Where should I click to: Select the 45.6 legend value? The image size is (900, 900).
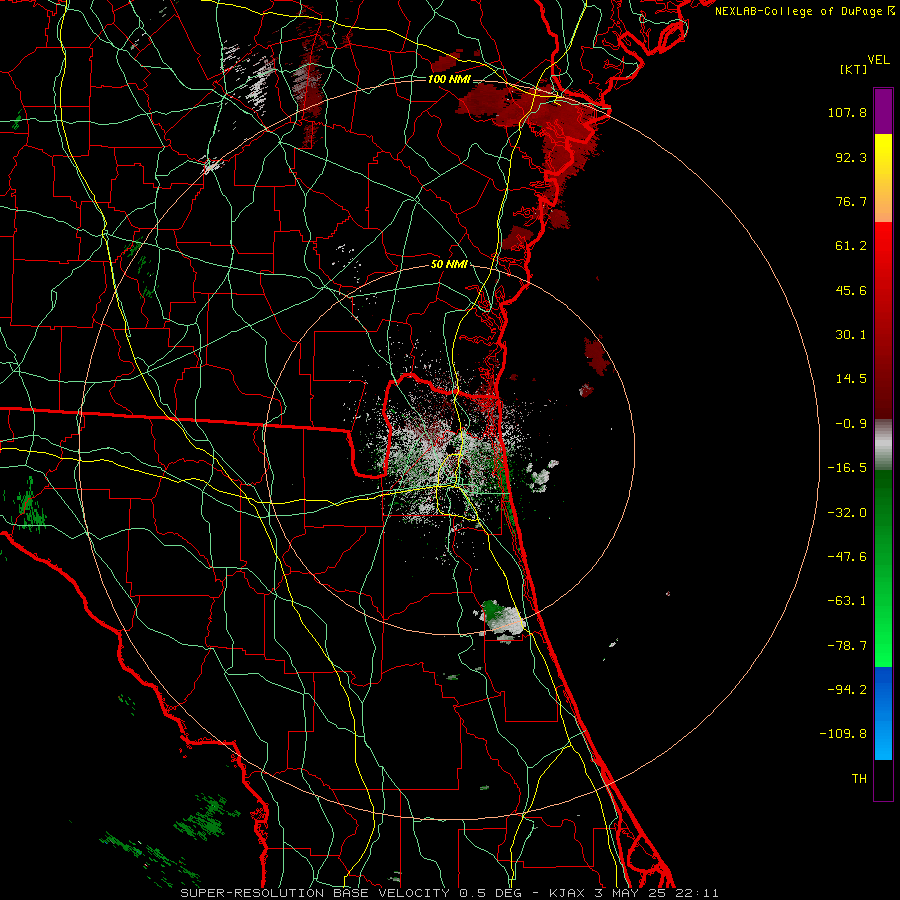pyautogui.click(x=851, y=290)
